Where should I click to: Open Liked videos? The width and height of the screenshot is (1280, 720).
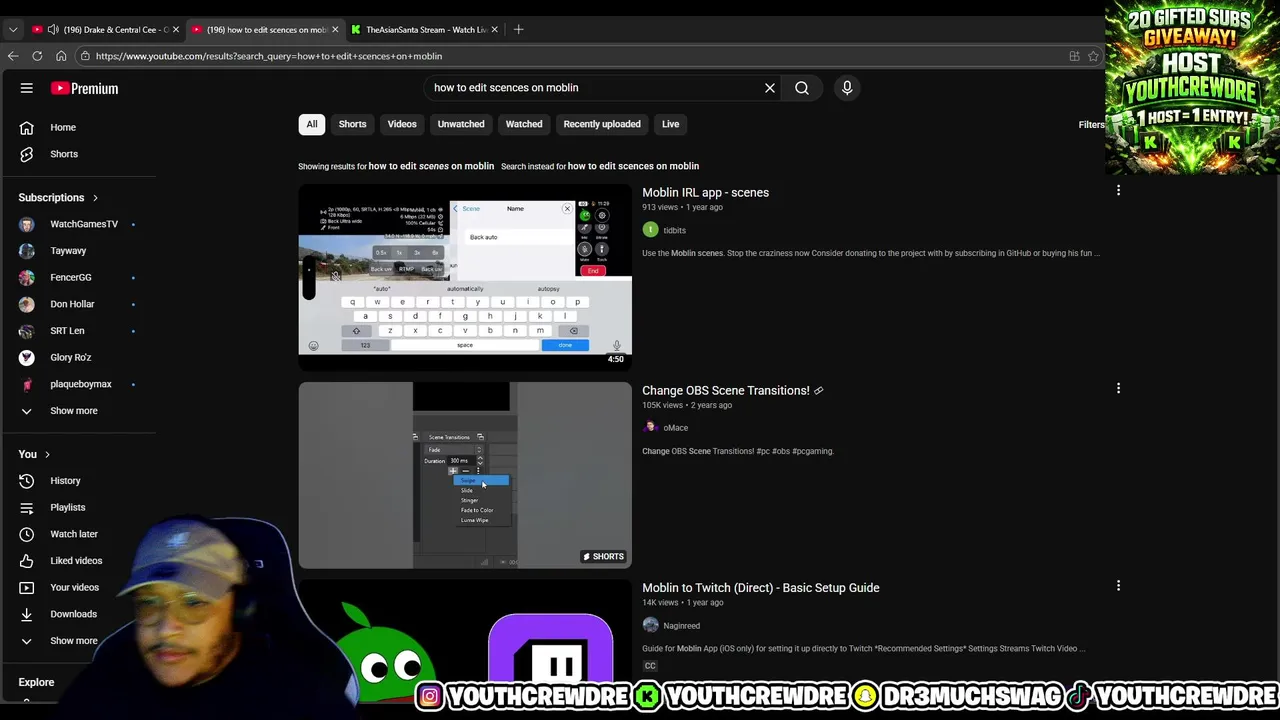pos(78,561)
